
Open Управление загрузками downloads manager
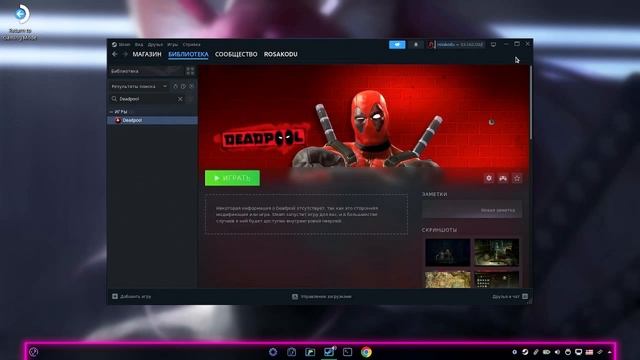(x=322, y=296)
